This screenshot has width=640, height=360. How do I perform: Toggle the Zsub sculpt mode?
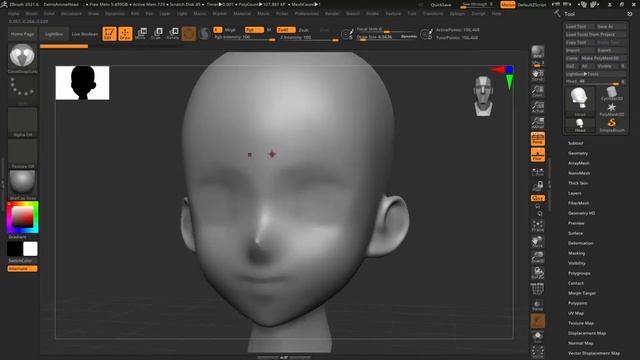(303, 30)
